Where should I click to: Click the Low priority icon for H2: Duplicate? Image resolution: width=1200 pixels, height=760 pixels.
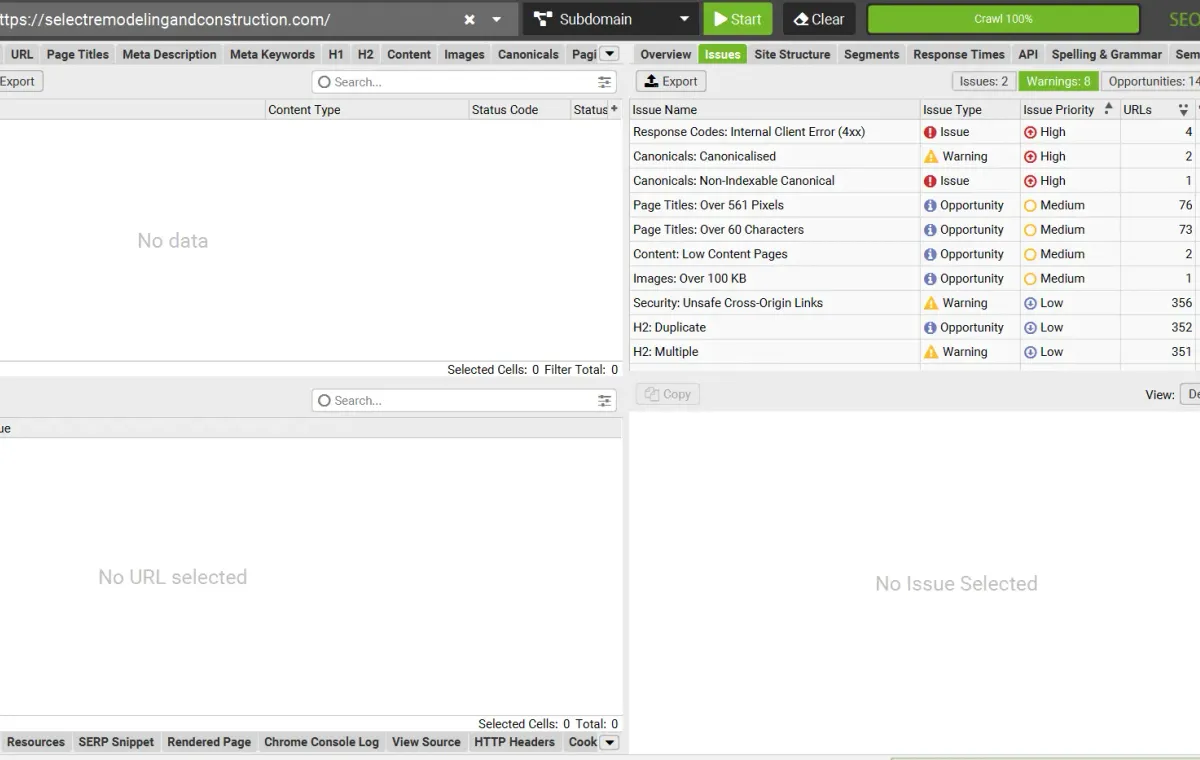pyautogui.click(x=1030, y=327)
